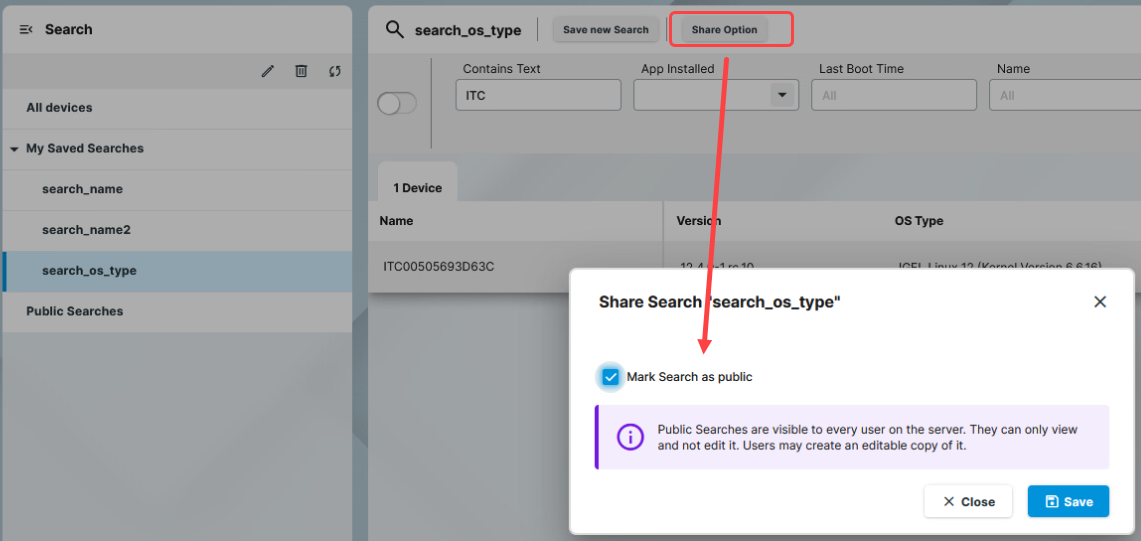Viewport: 1141px width, 541px height.
Task: Click Save new Search button
Action: pos(605,30)
